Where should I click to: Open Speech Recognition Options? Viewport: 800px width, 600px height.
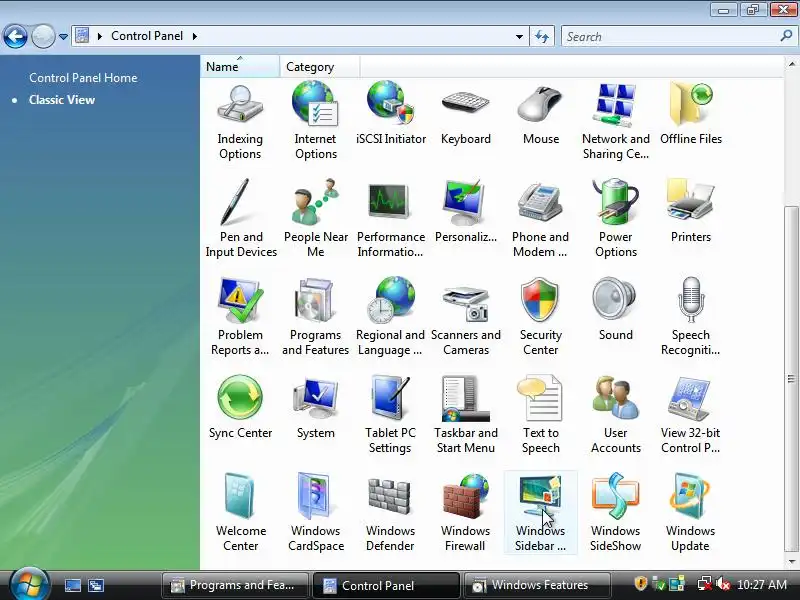point(691,316)
